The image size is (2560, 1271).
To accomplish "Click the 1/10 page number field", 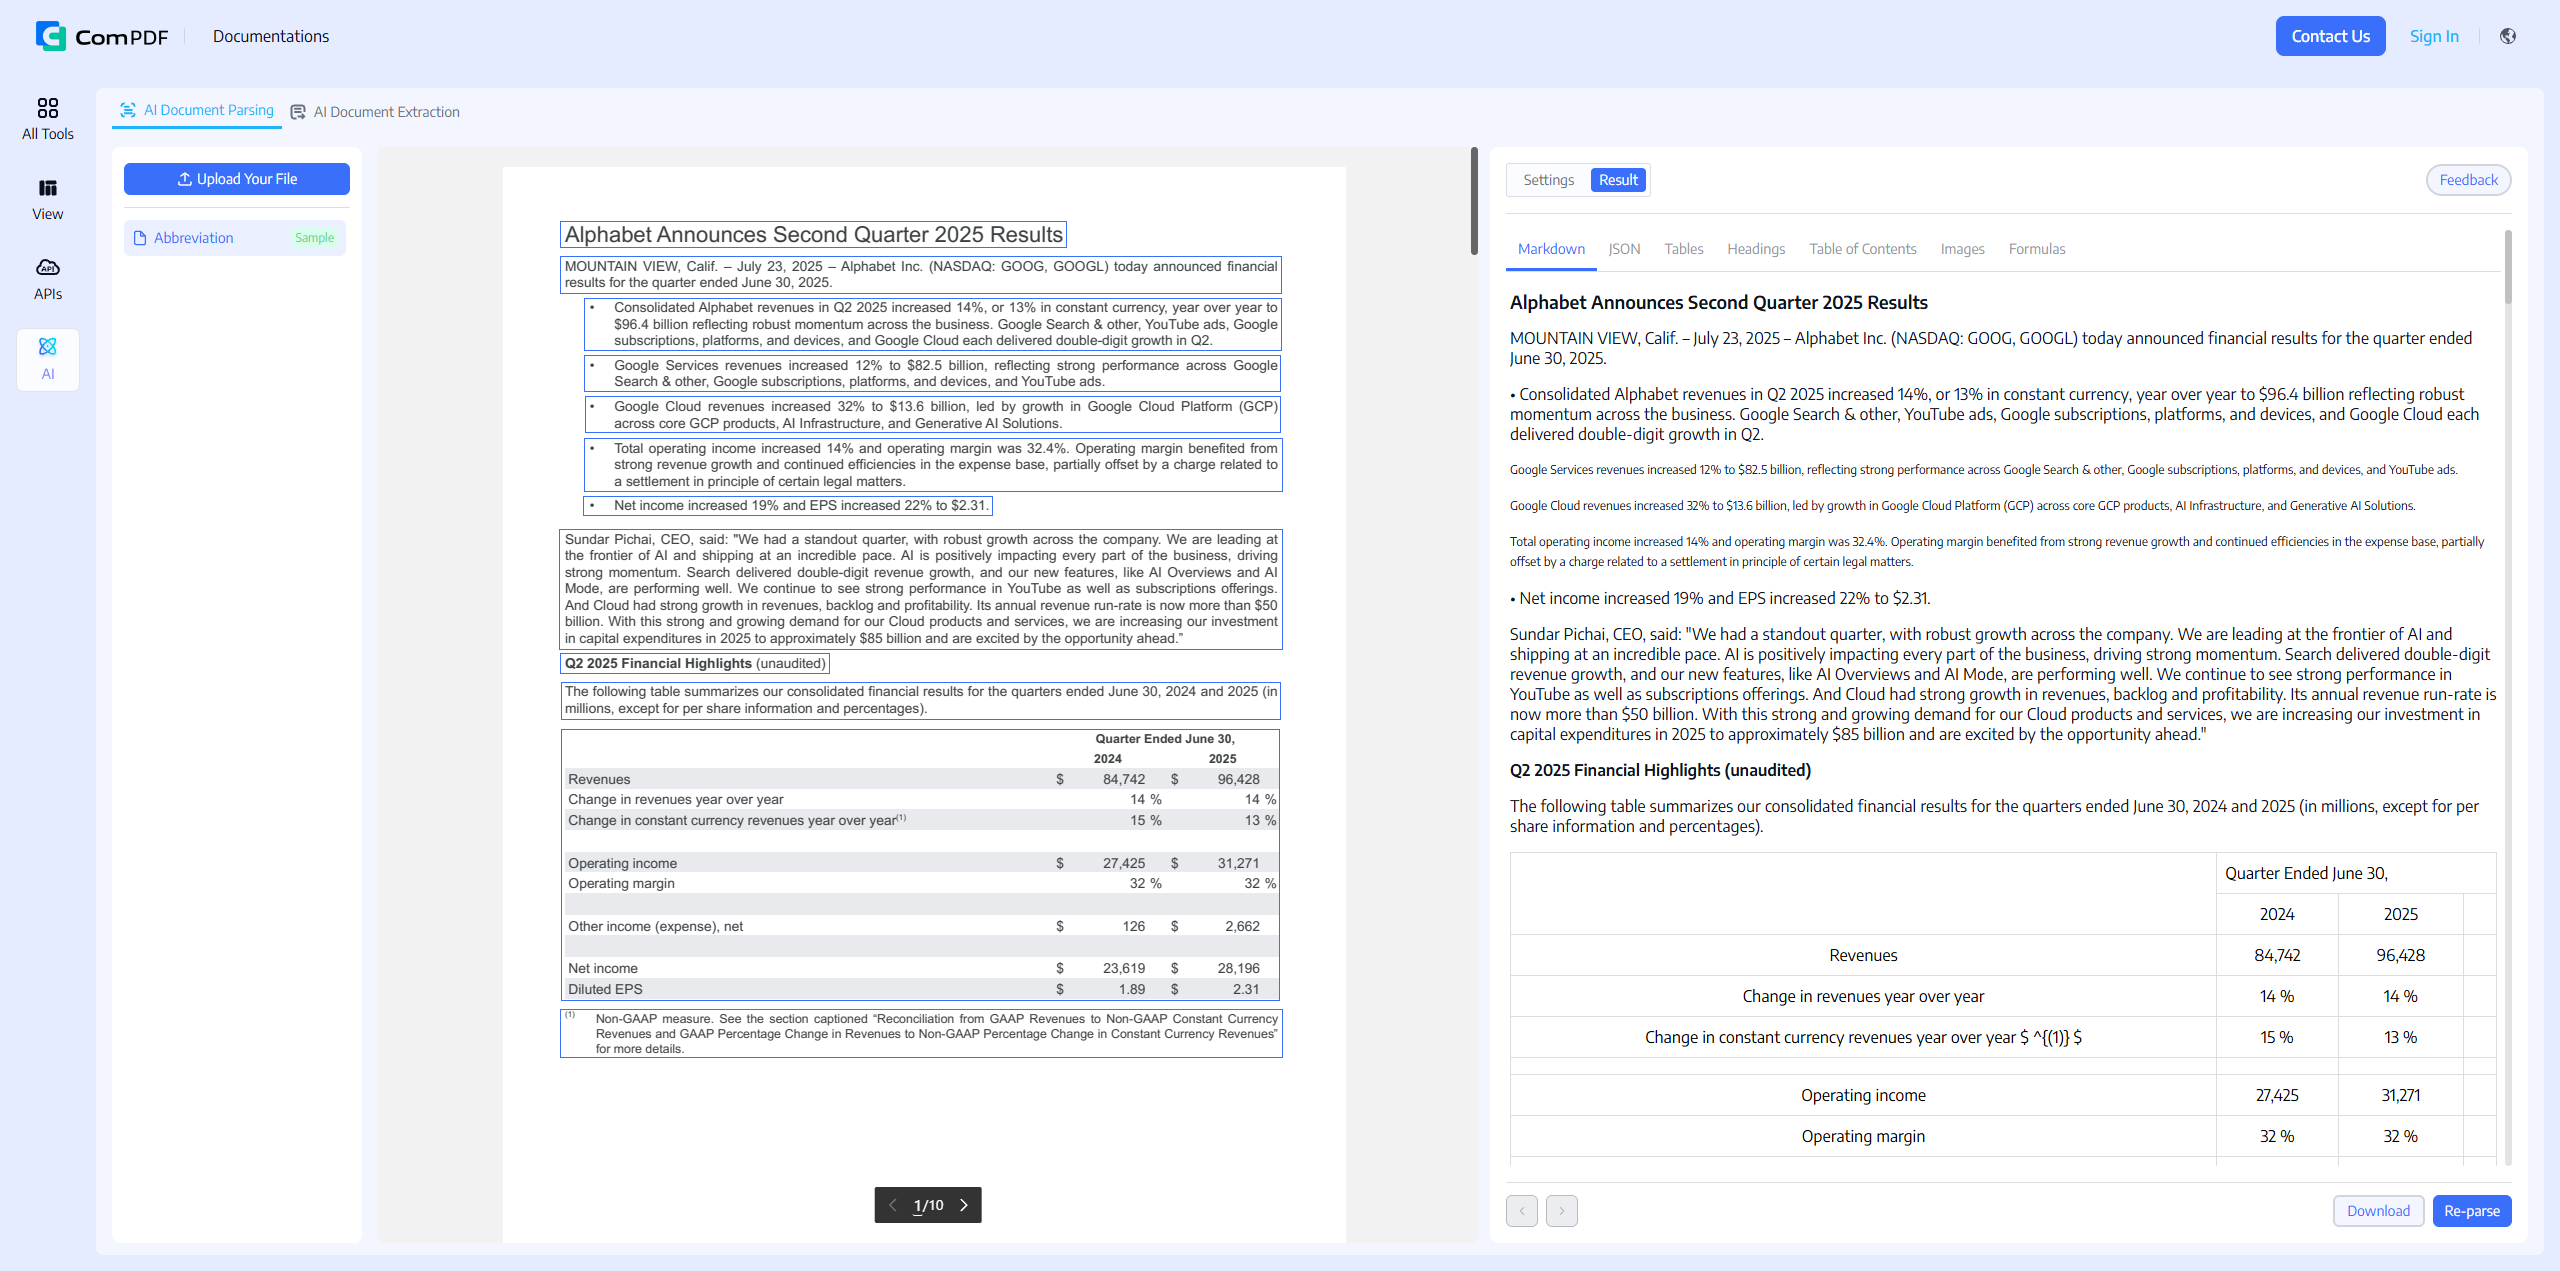I will point(928,1205).
